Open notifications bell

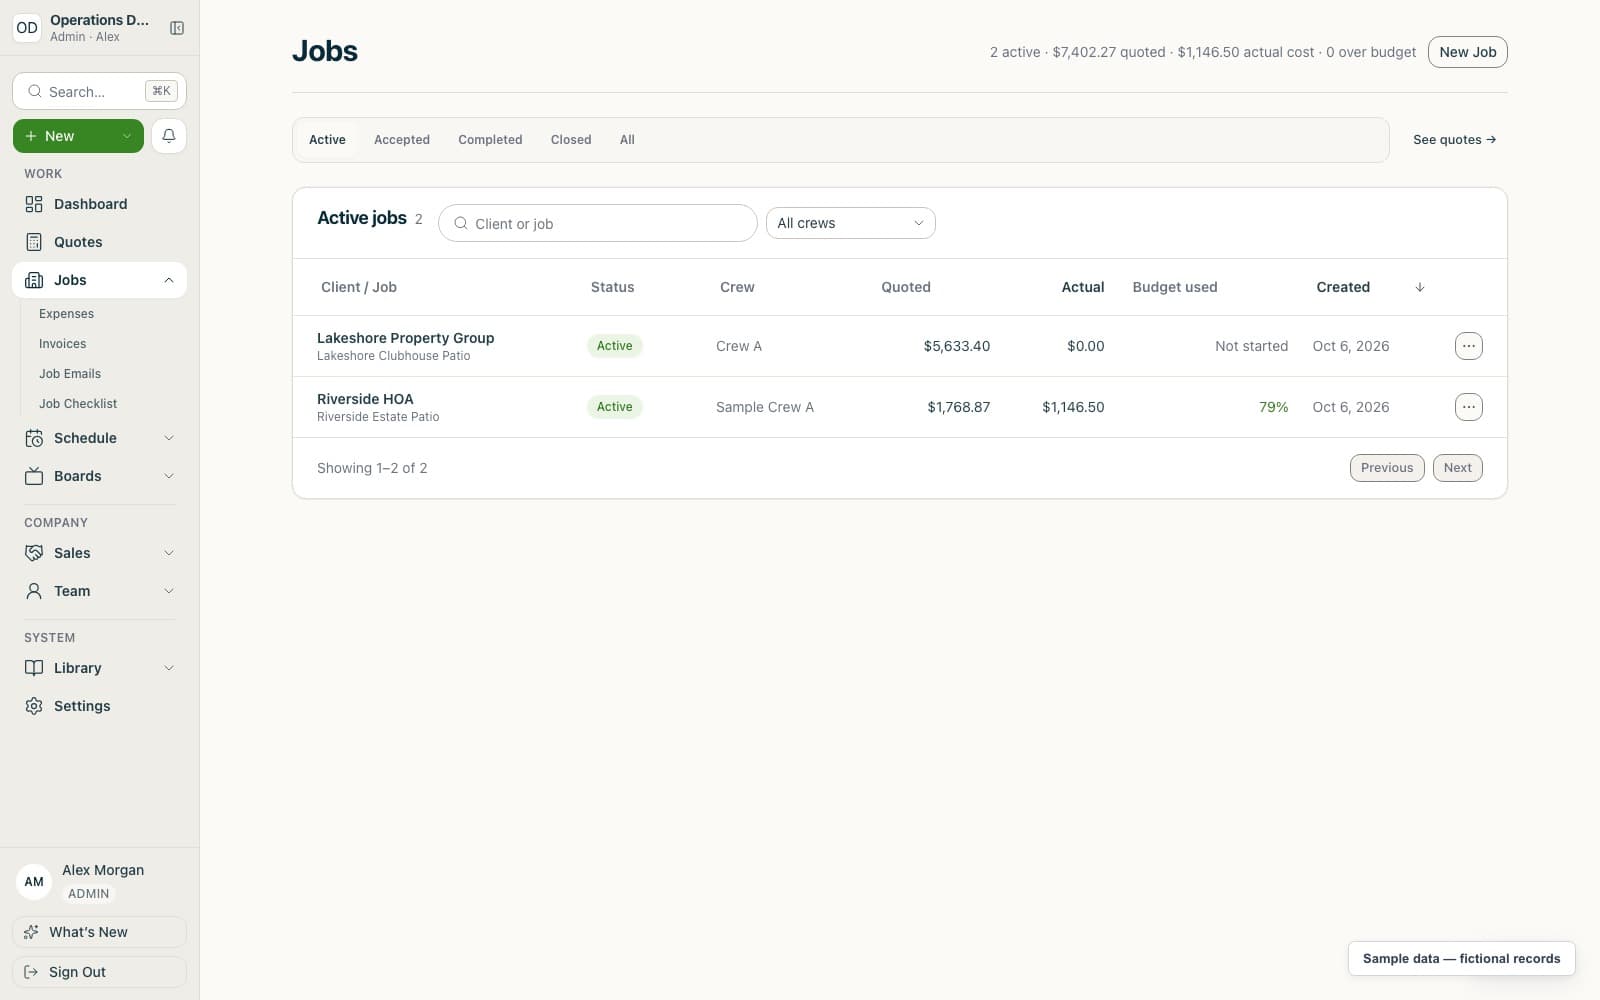click(169, 136)
